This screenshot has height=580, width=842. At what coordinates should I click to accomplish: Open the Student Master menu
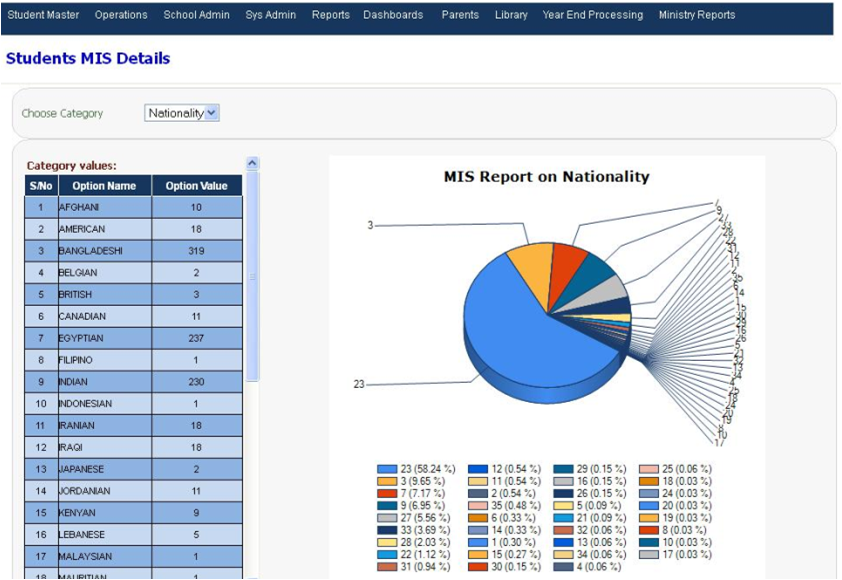click(x=46, y=15)
